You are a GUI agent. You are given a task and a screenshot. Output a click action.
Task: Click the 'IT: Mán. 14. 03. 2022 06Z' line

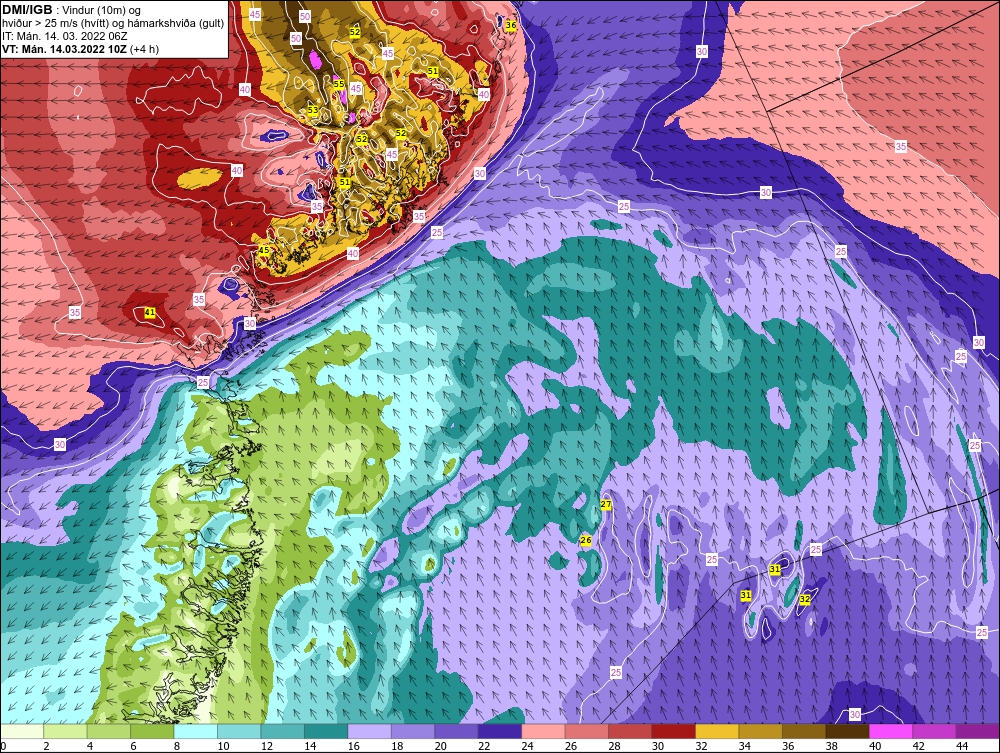64,36
